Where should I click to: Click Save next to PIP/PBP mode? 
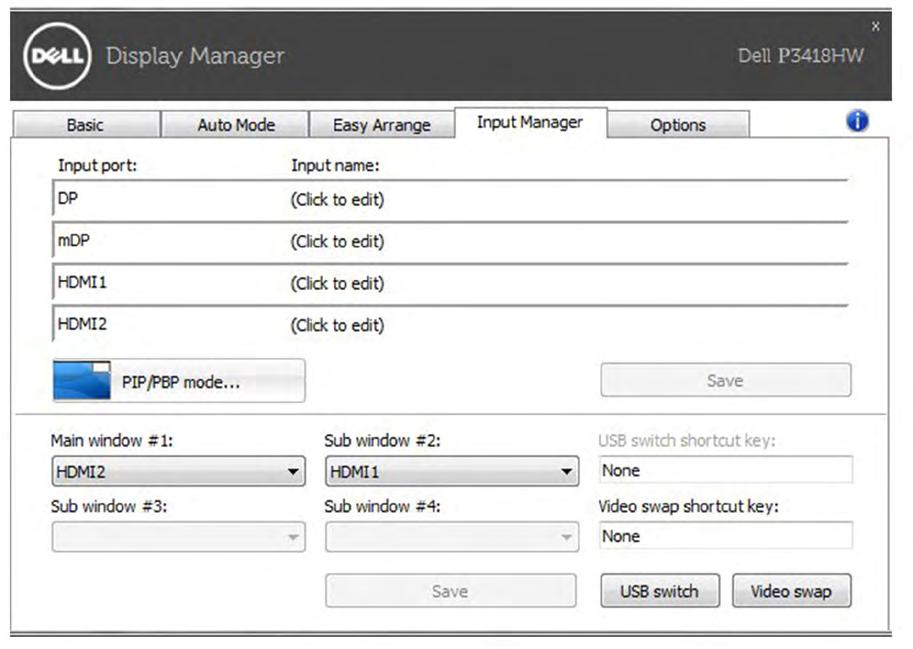coord(726,380)
